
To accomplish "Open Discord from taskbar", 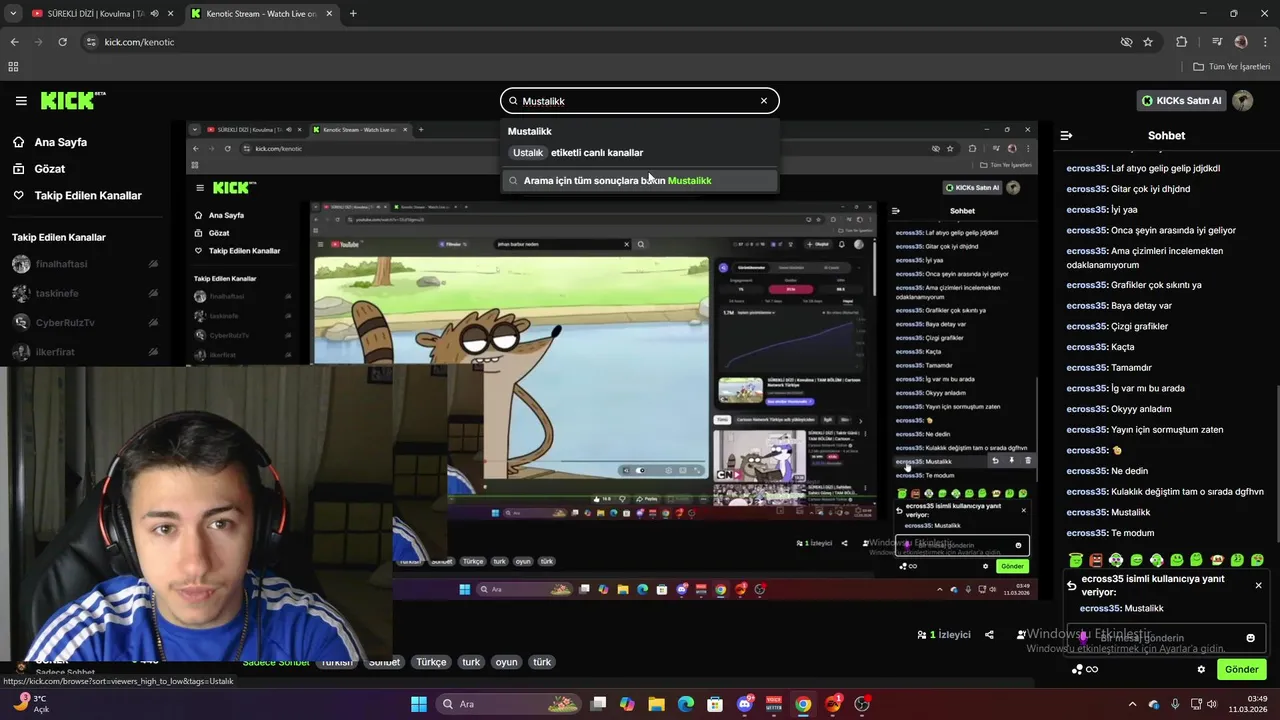I will [x=745, y=704].
